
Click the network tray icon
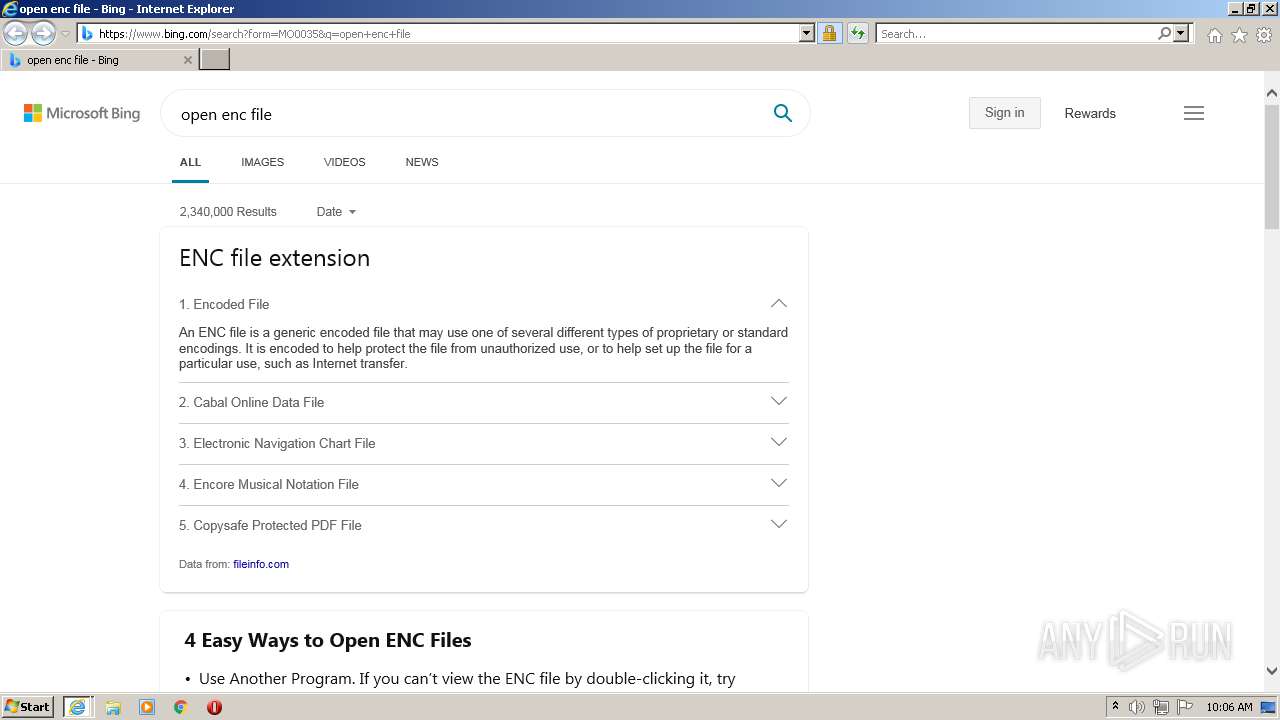coord(1161,707)
